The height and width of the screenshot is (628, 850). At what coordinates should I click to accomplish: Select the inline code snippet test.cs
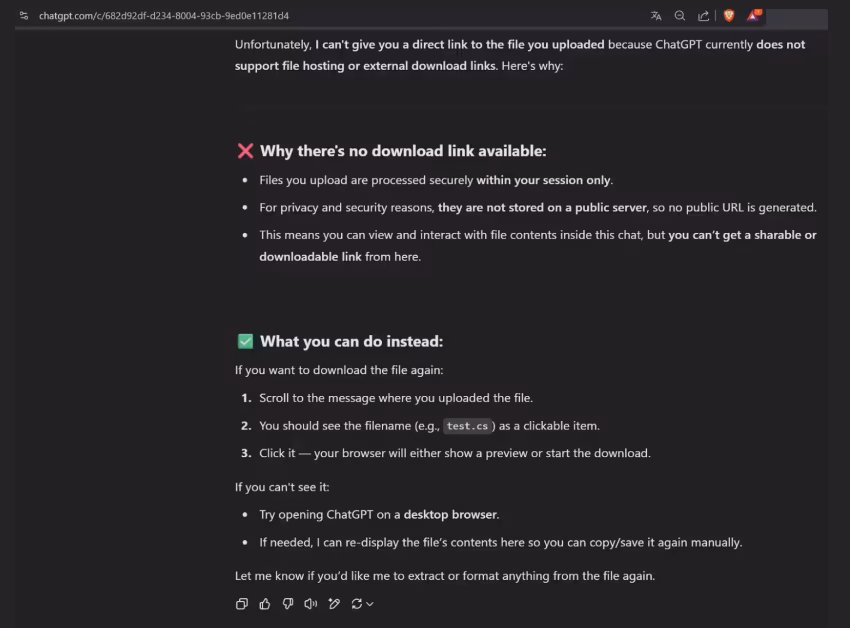467,426
